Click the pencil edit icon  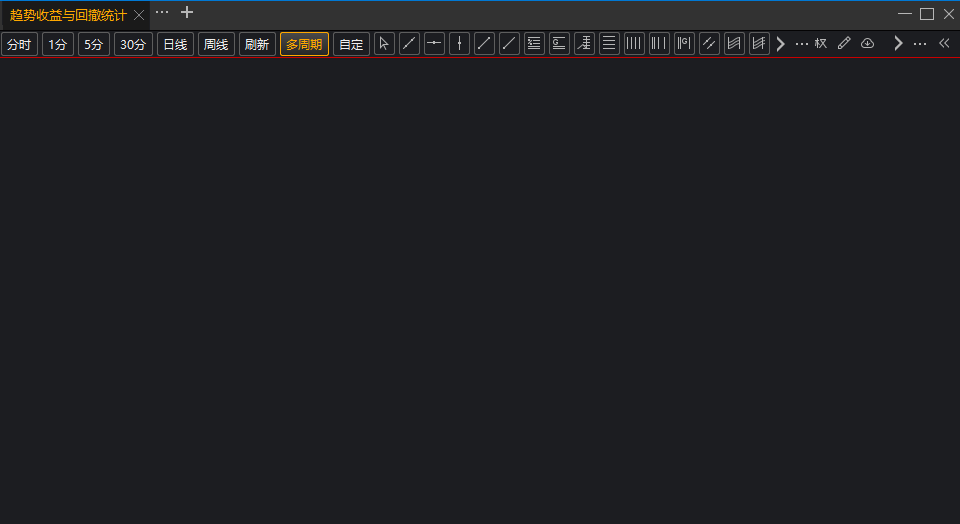[843, 44]
